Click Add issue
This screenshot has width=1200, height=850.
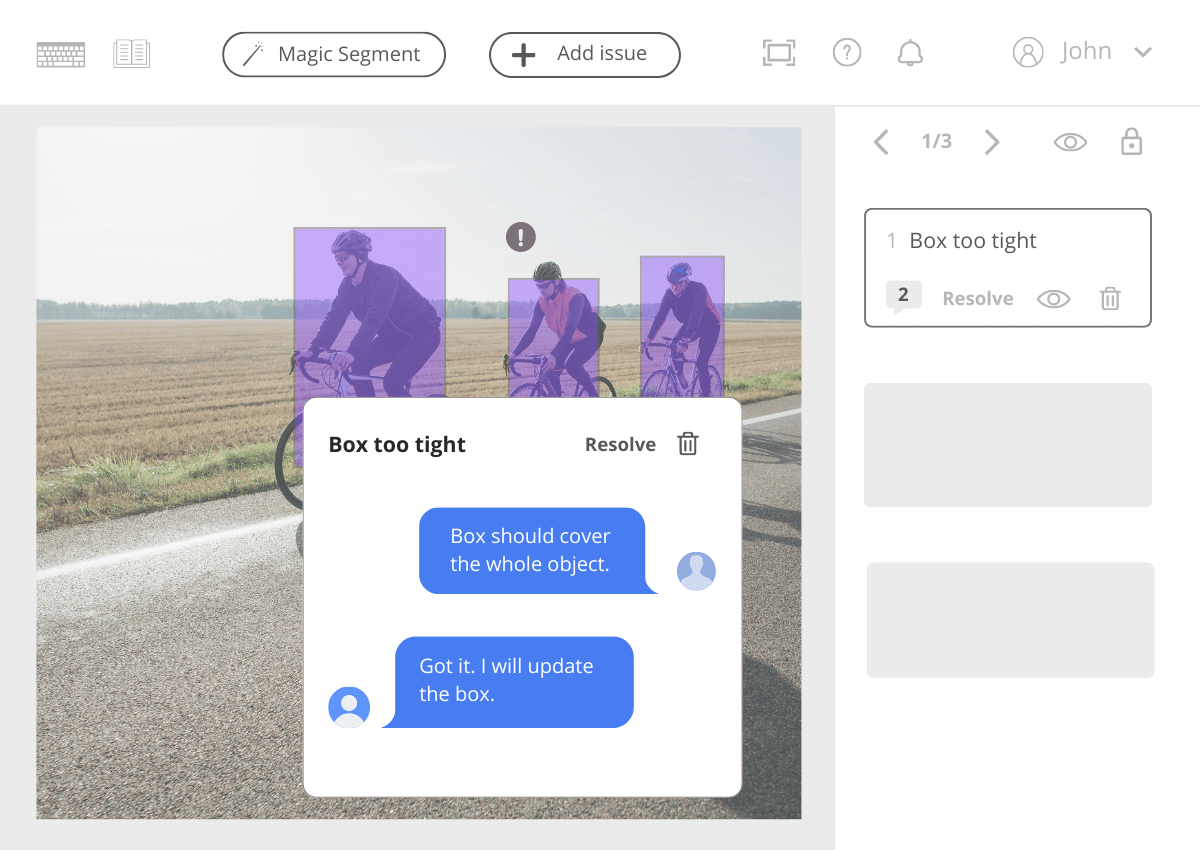pos(584,54)
